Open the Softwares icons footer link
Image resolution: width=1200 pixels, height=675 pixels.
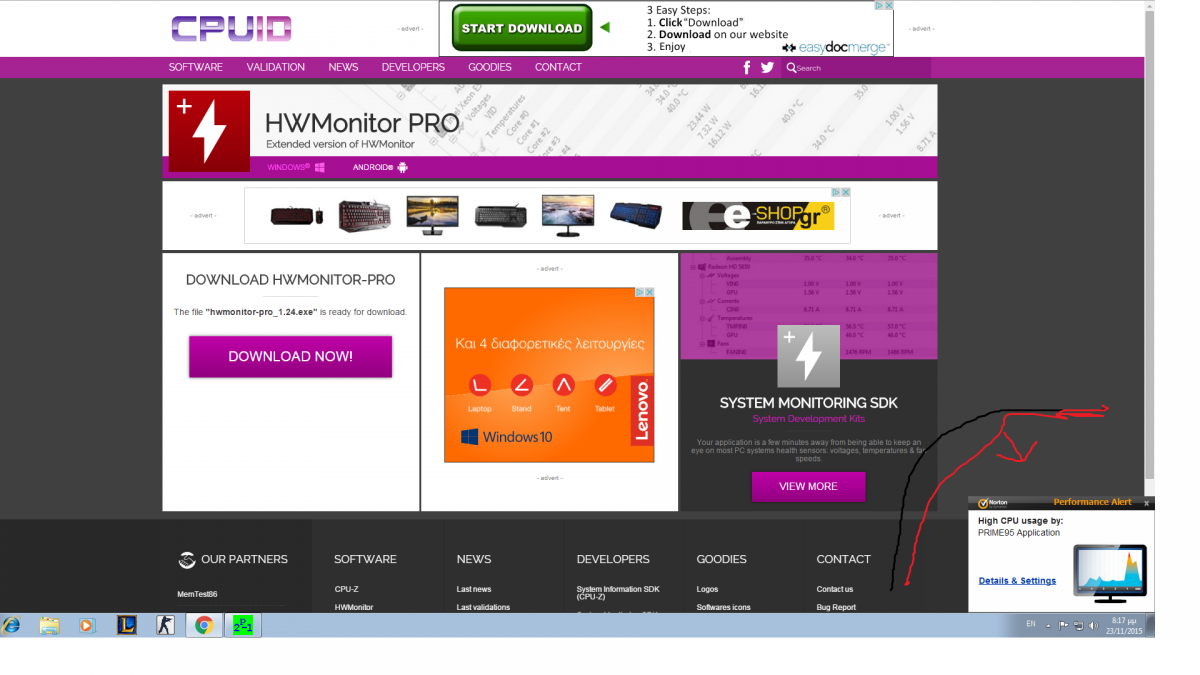pos(723,607)
